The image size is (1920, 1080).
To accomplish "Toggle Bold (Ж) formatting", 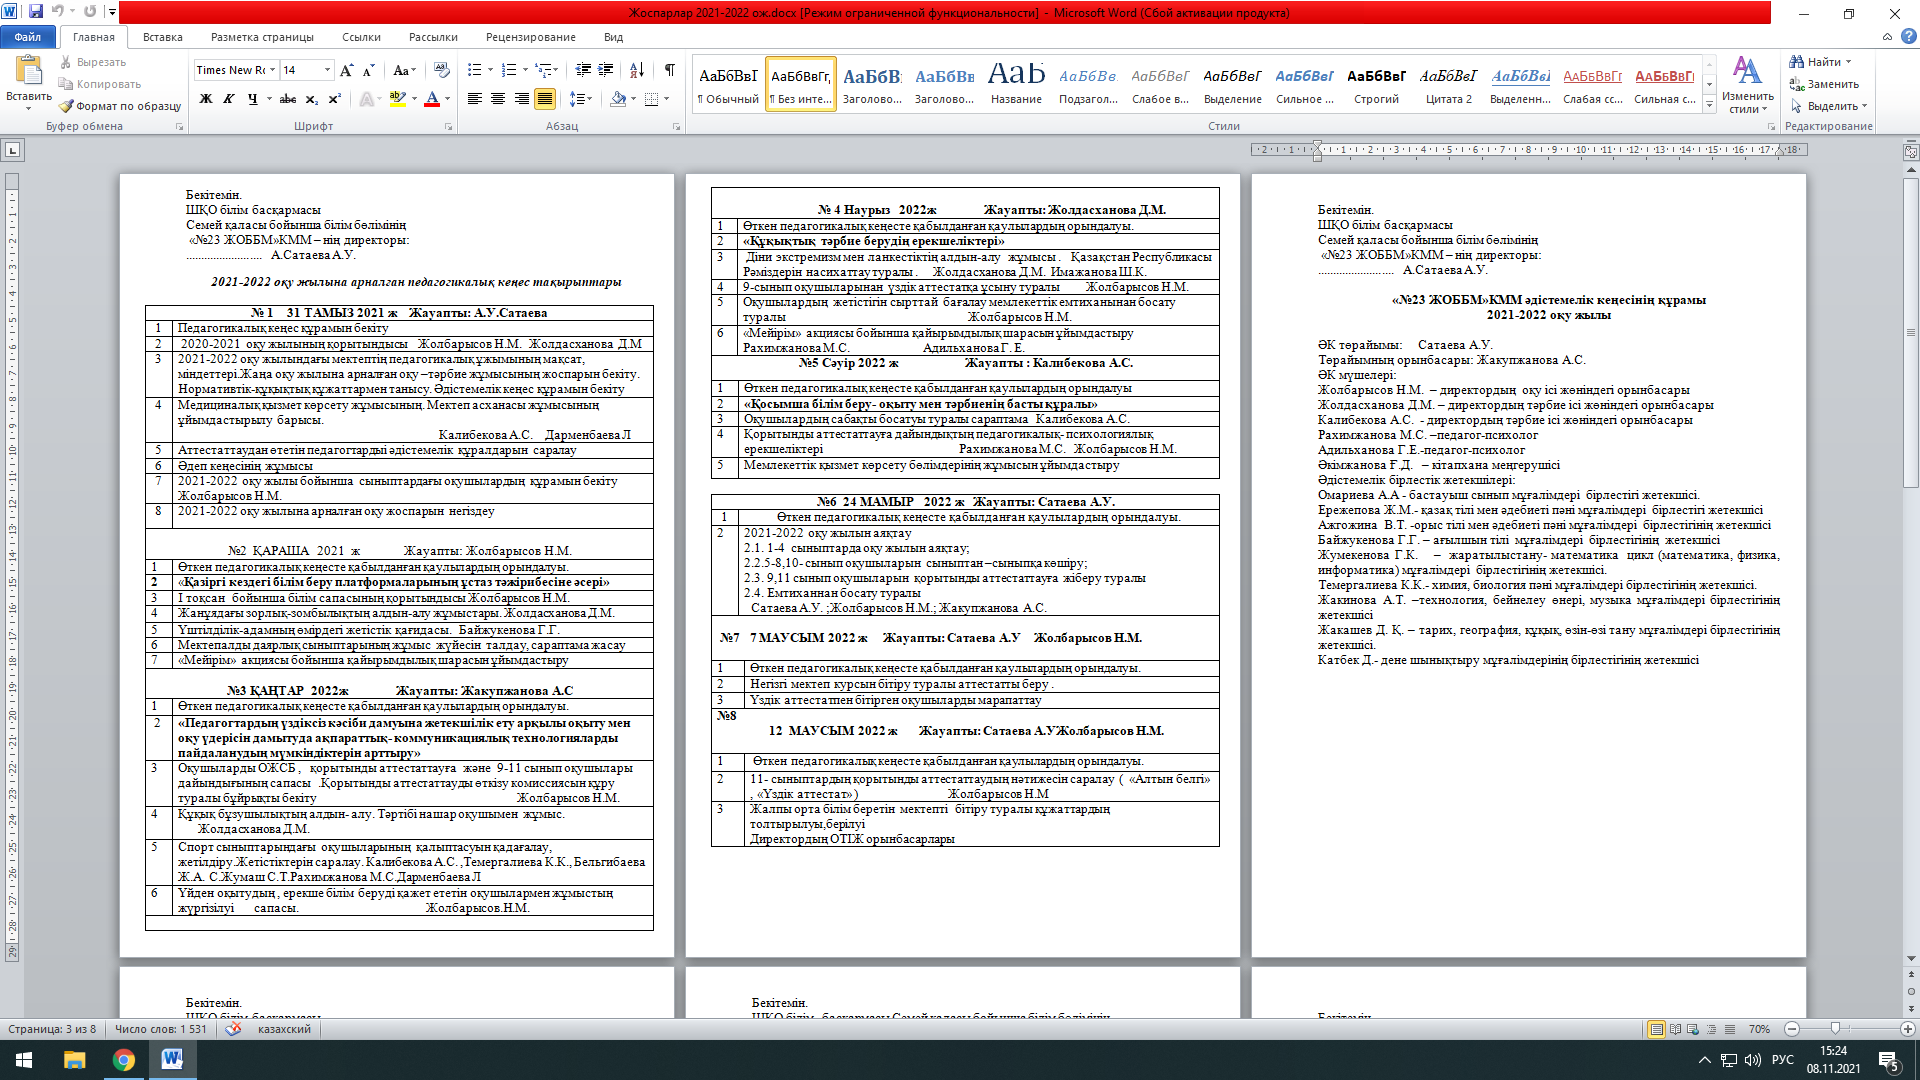I will [206, 99].
